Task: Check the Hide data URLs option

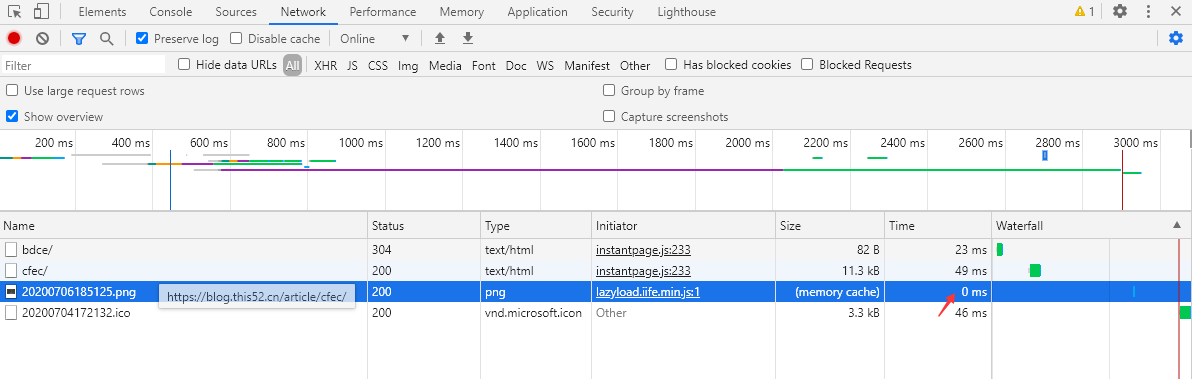Action: coord(184,65)
